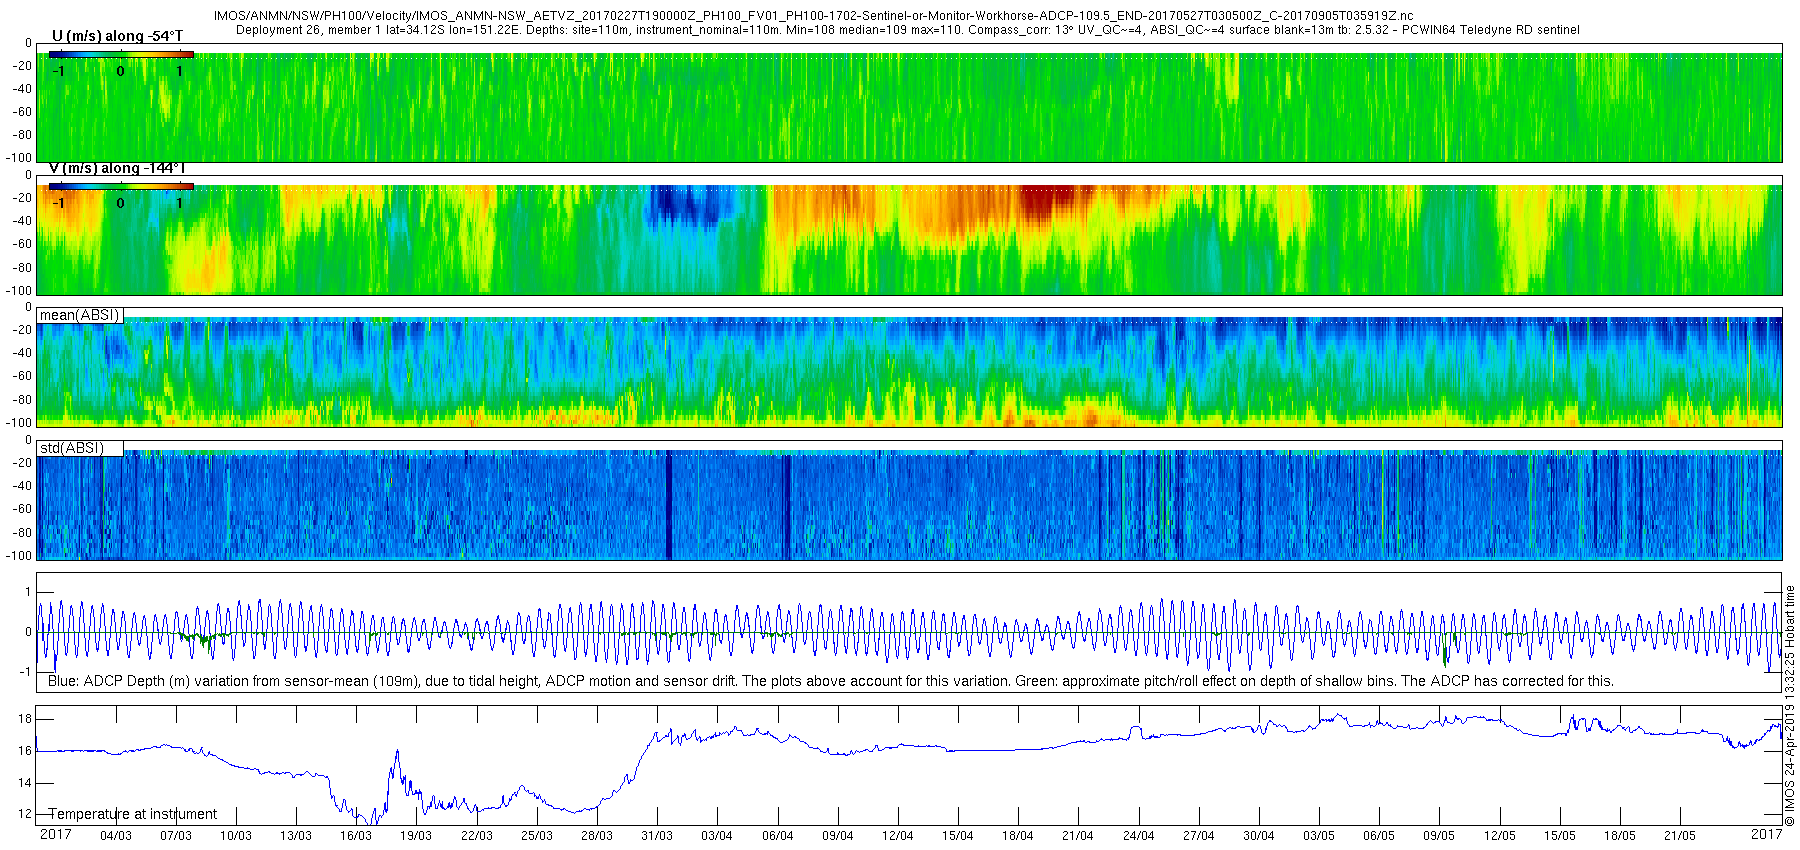Click the '19/03' date tick label
This screenshot has height=850, width=1800.
coord(416,836)
